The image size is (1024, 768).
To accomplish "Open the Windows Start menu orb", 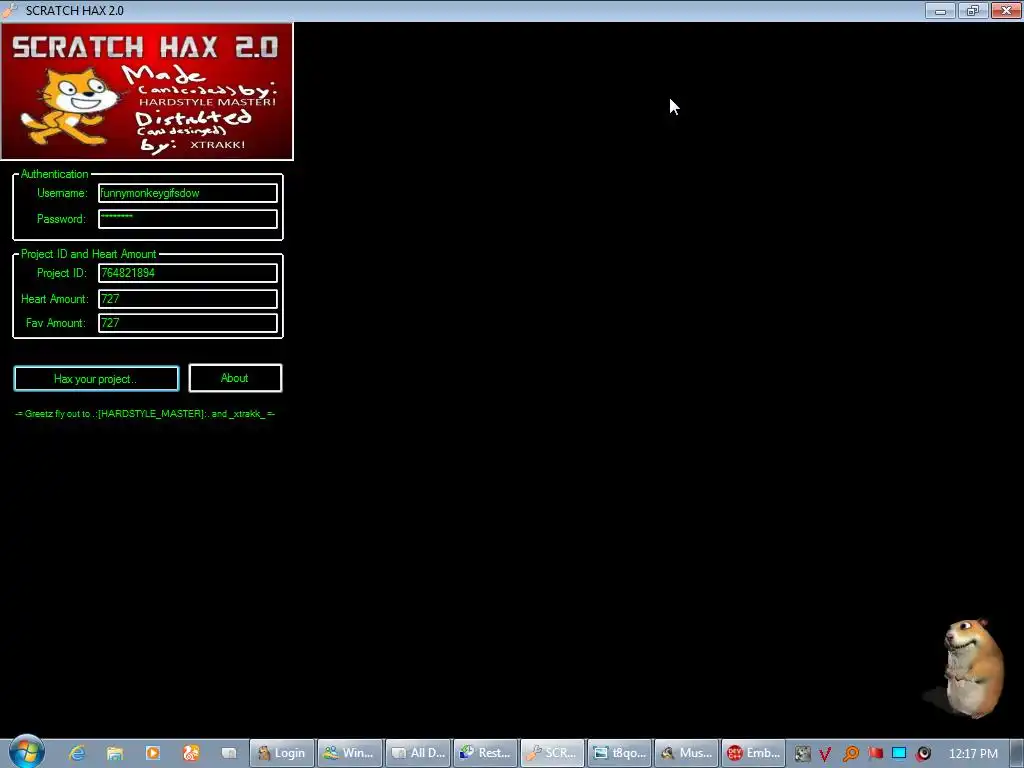I will (x=26, y=752).
